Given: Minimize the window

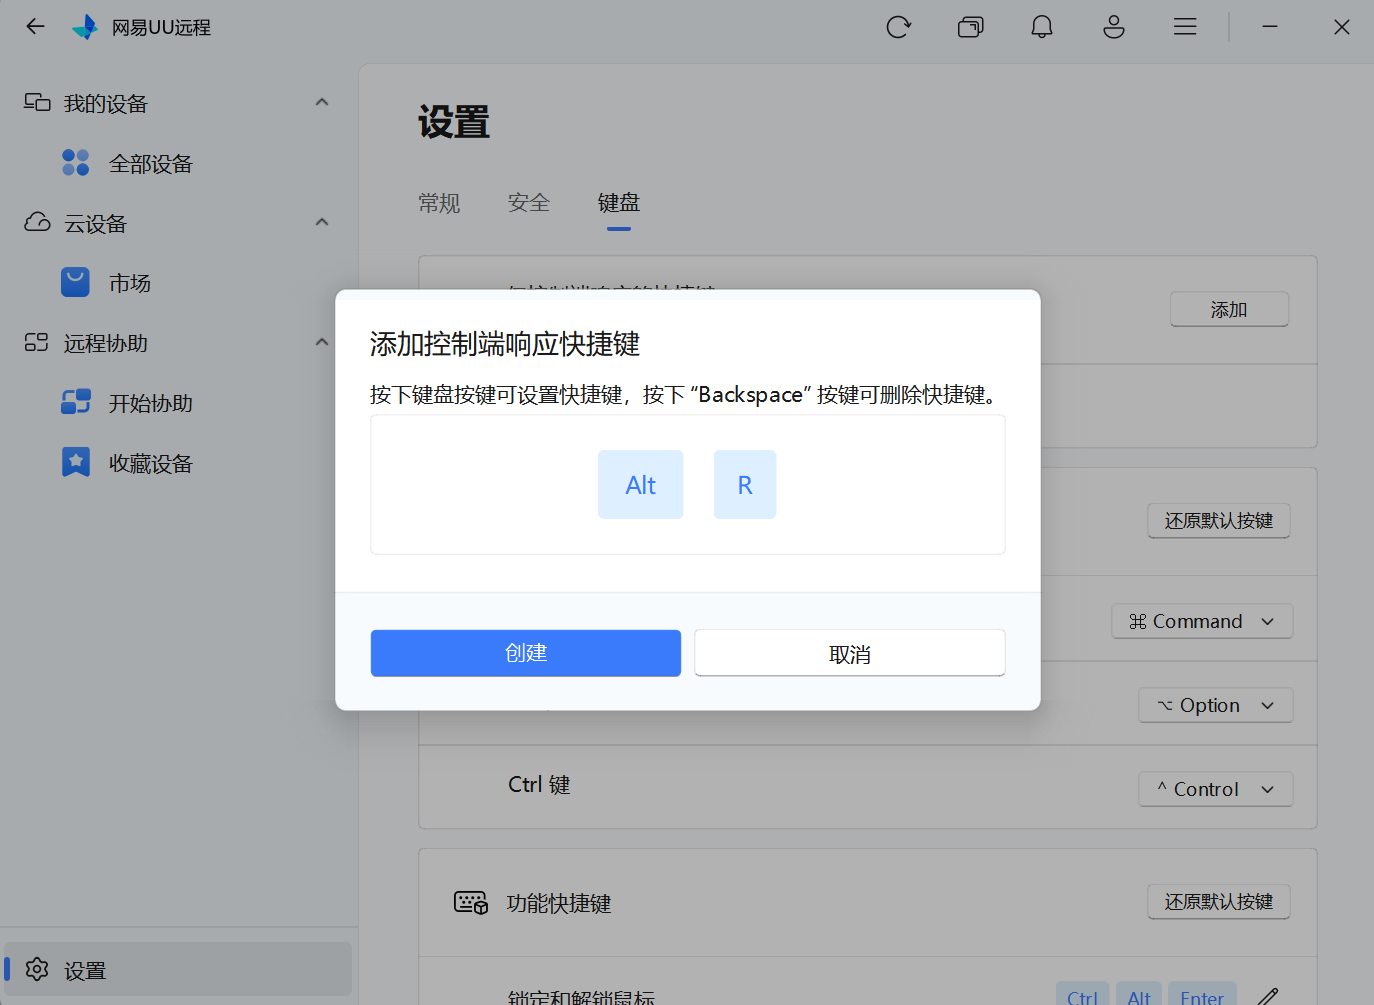Looking at the screenshot, I should [x=1270, y=27].
